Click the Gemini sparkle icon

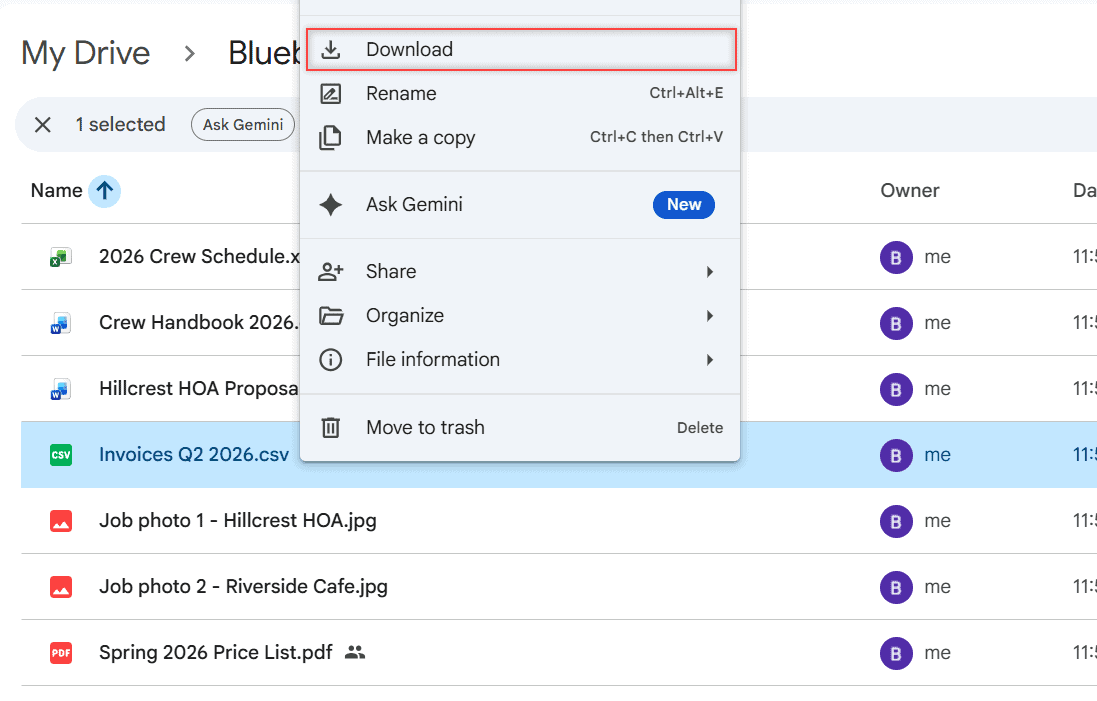330,204
